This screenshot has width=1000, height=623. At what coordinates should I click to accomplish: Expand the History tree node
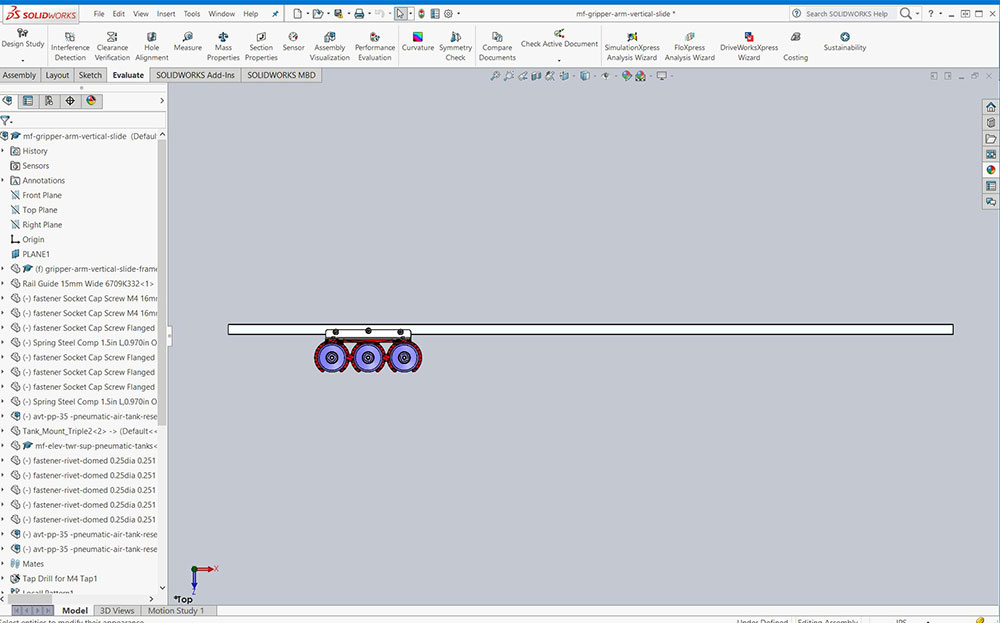3,151
